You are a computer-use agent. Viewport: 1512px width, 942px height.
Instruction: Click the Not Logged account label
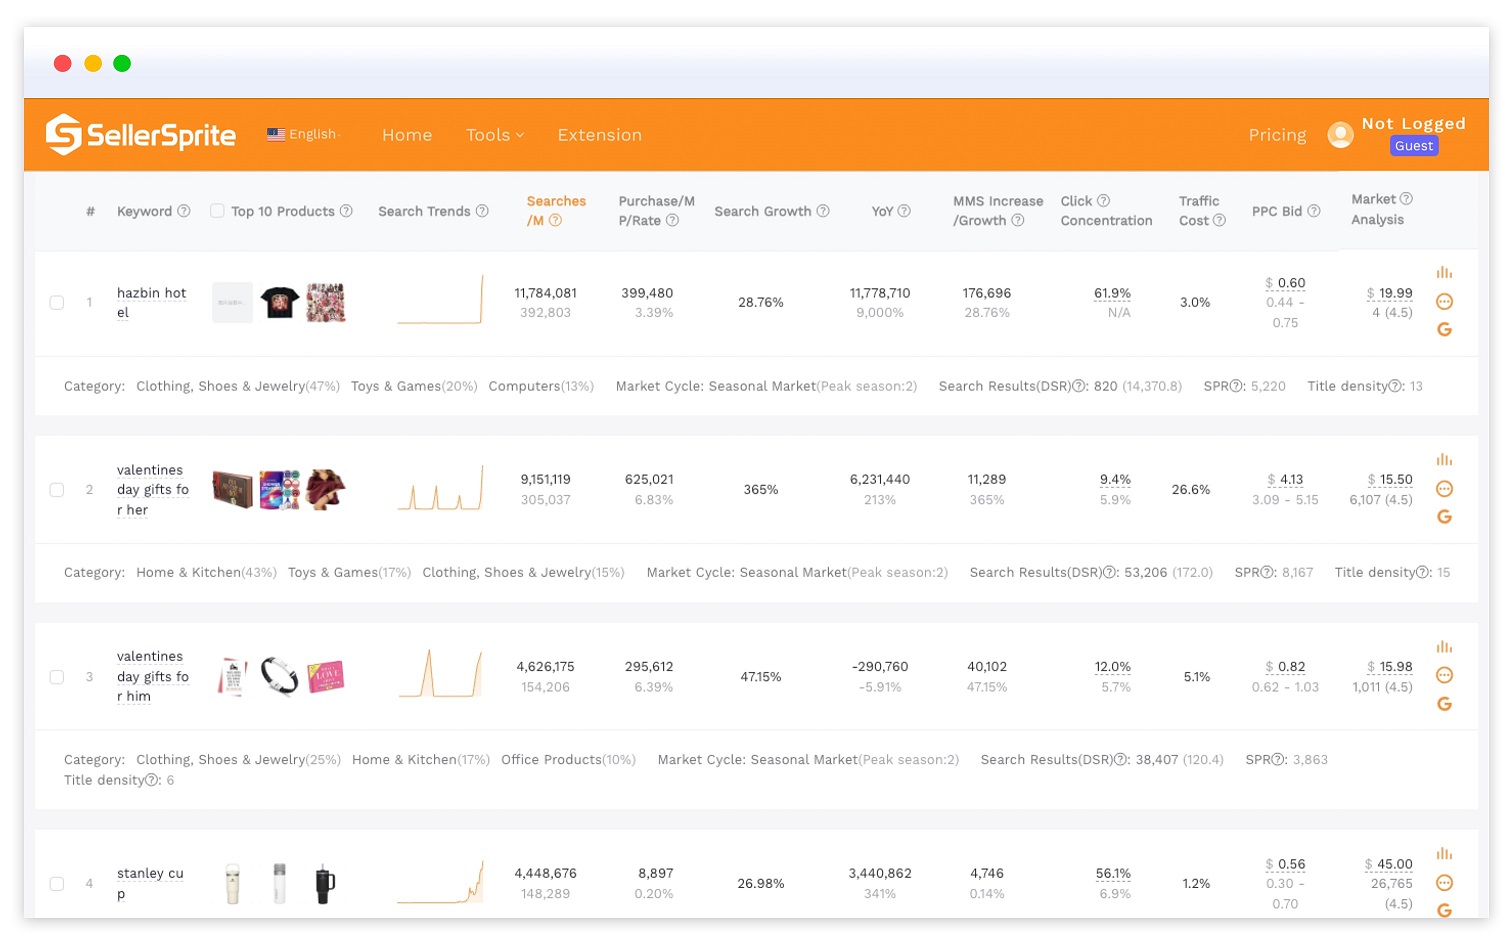click(1413, 123)
